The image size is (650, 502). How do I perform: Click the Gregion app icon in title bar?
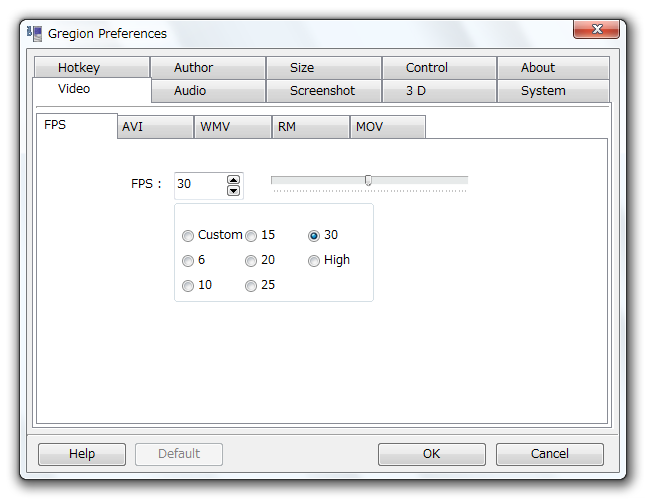click(34, 34)
